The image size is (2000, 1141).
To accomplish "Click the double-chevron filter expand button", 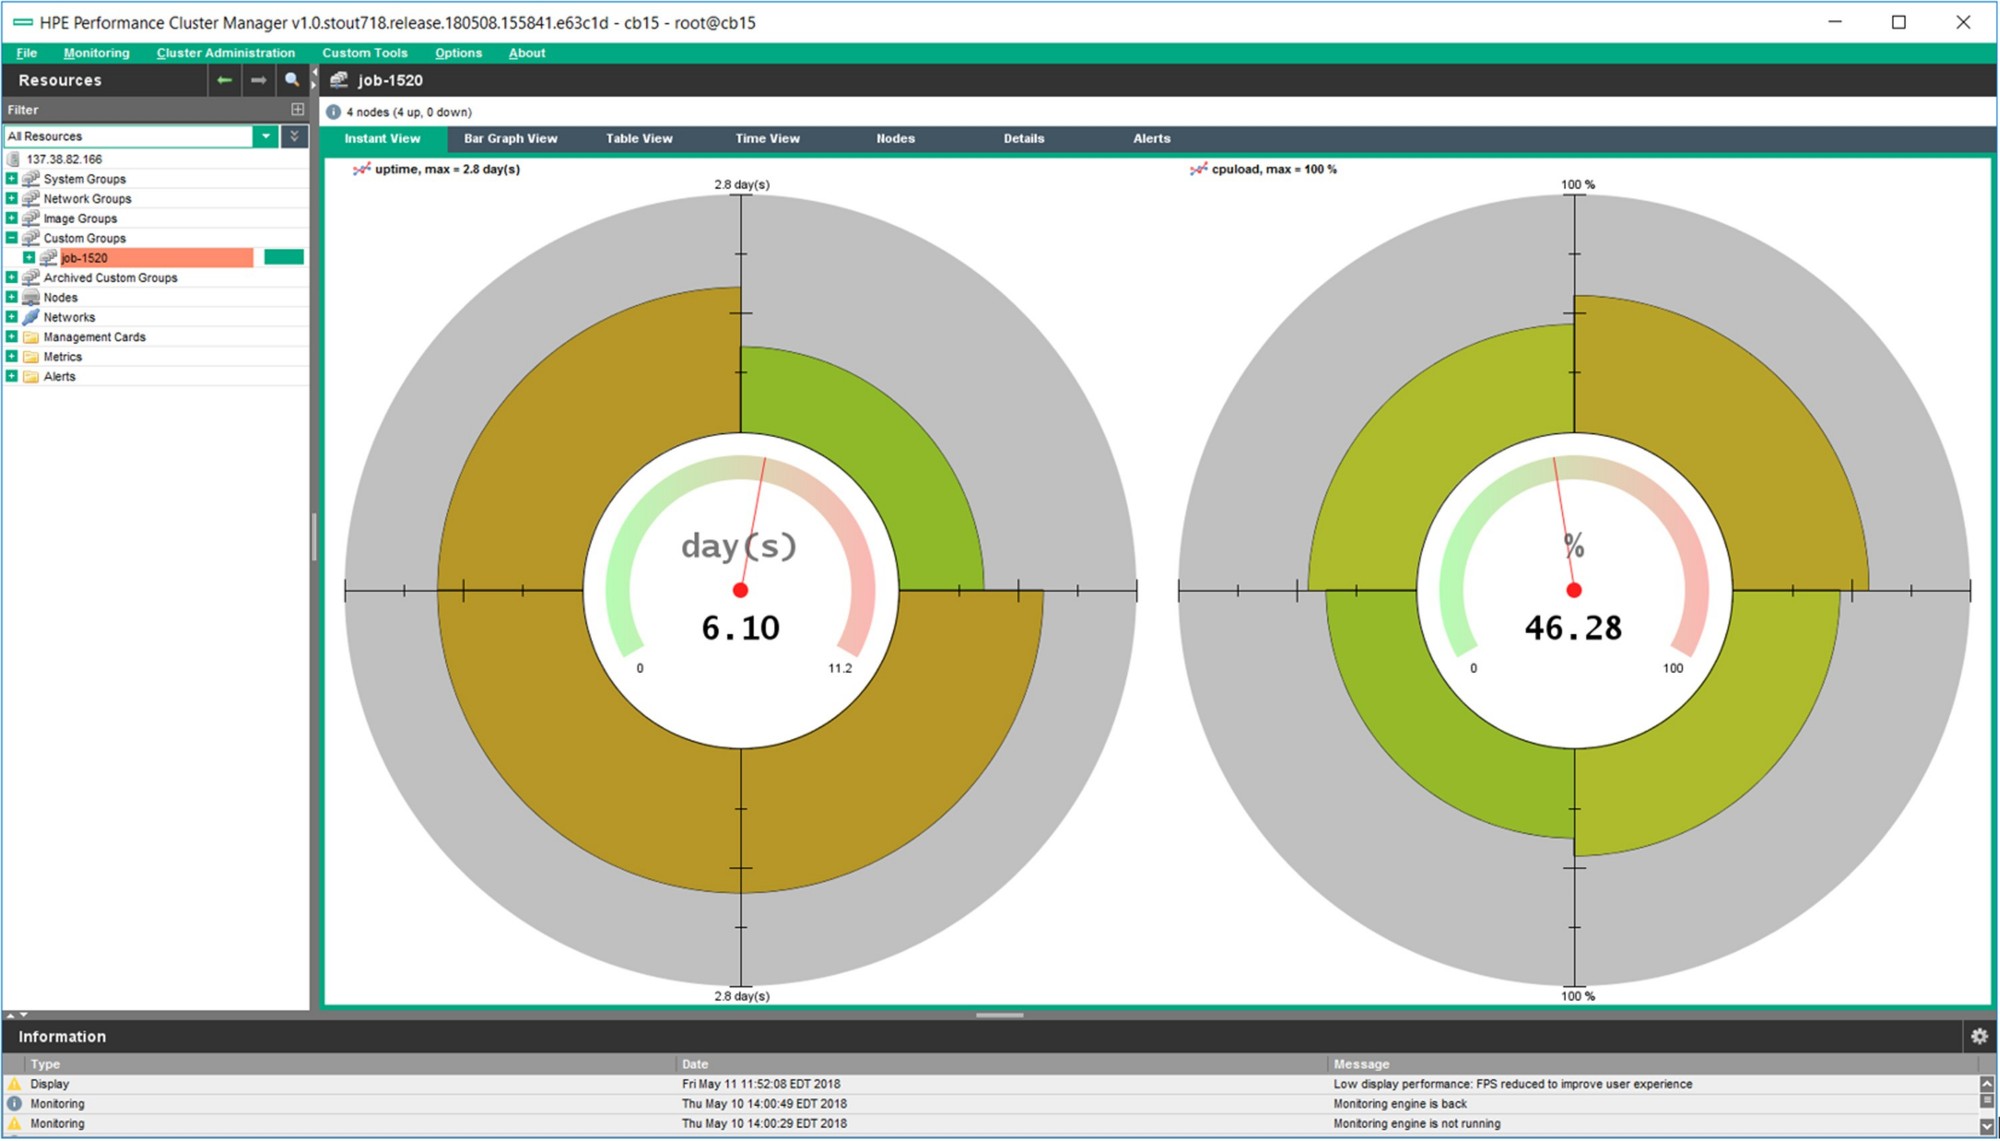I will coord(294,136).
